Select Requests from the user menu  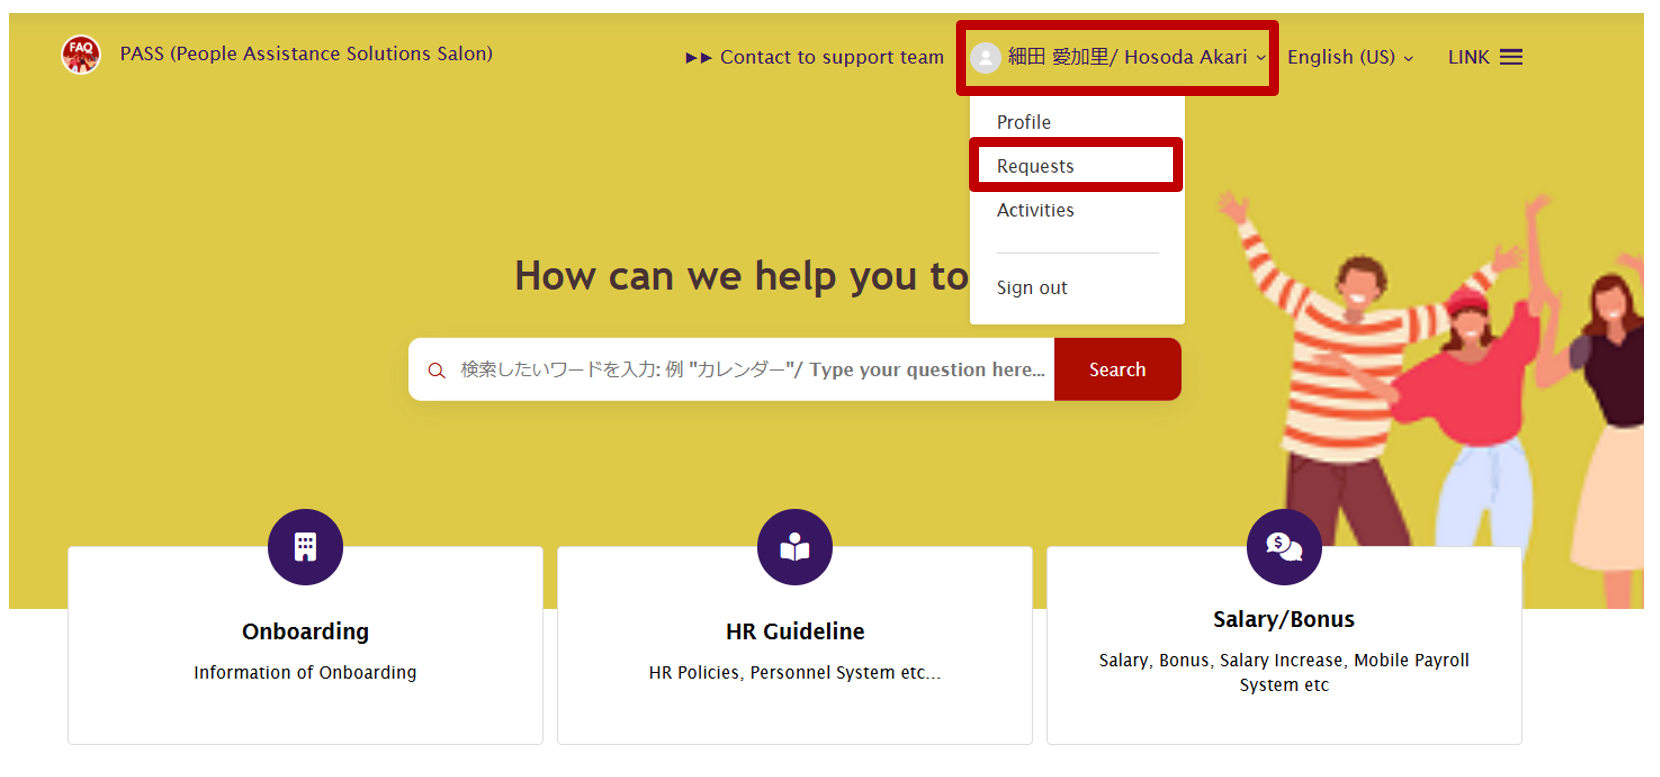pos(1035,166)
